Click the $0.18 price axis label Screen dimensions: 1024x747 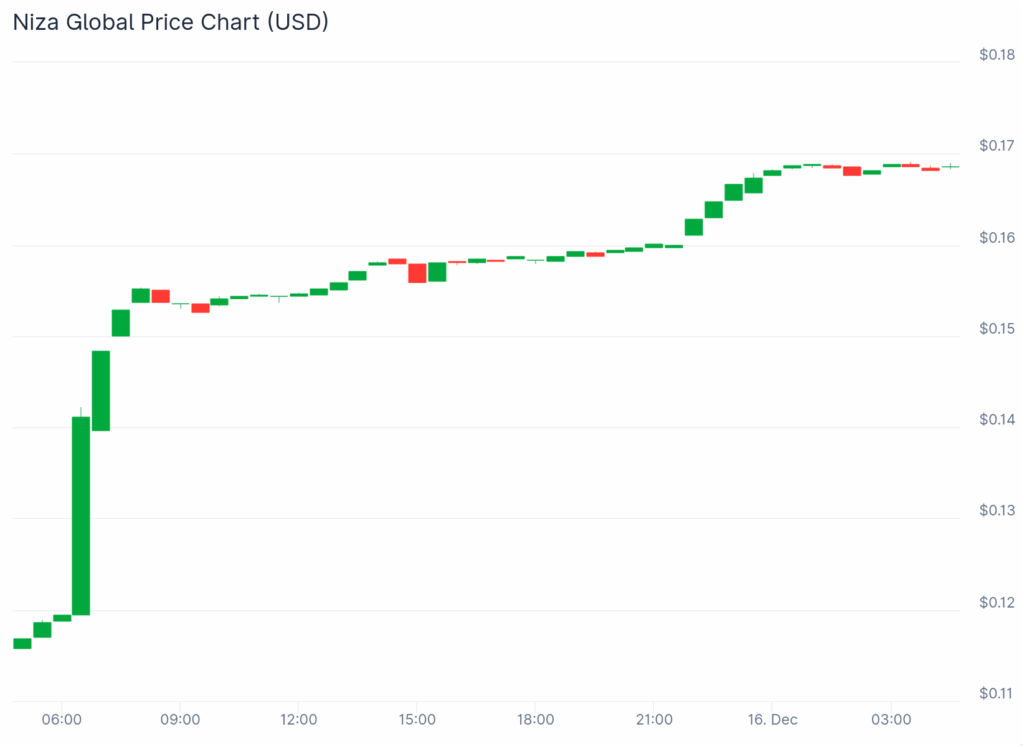click(x=996, y=55)
